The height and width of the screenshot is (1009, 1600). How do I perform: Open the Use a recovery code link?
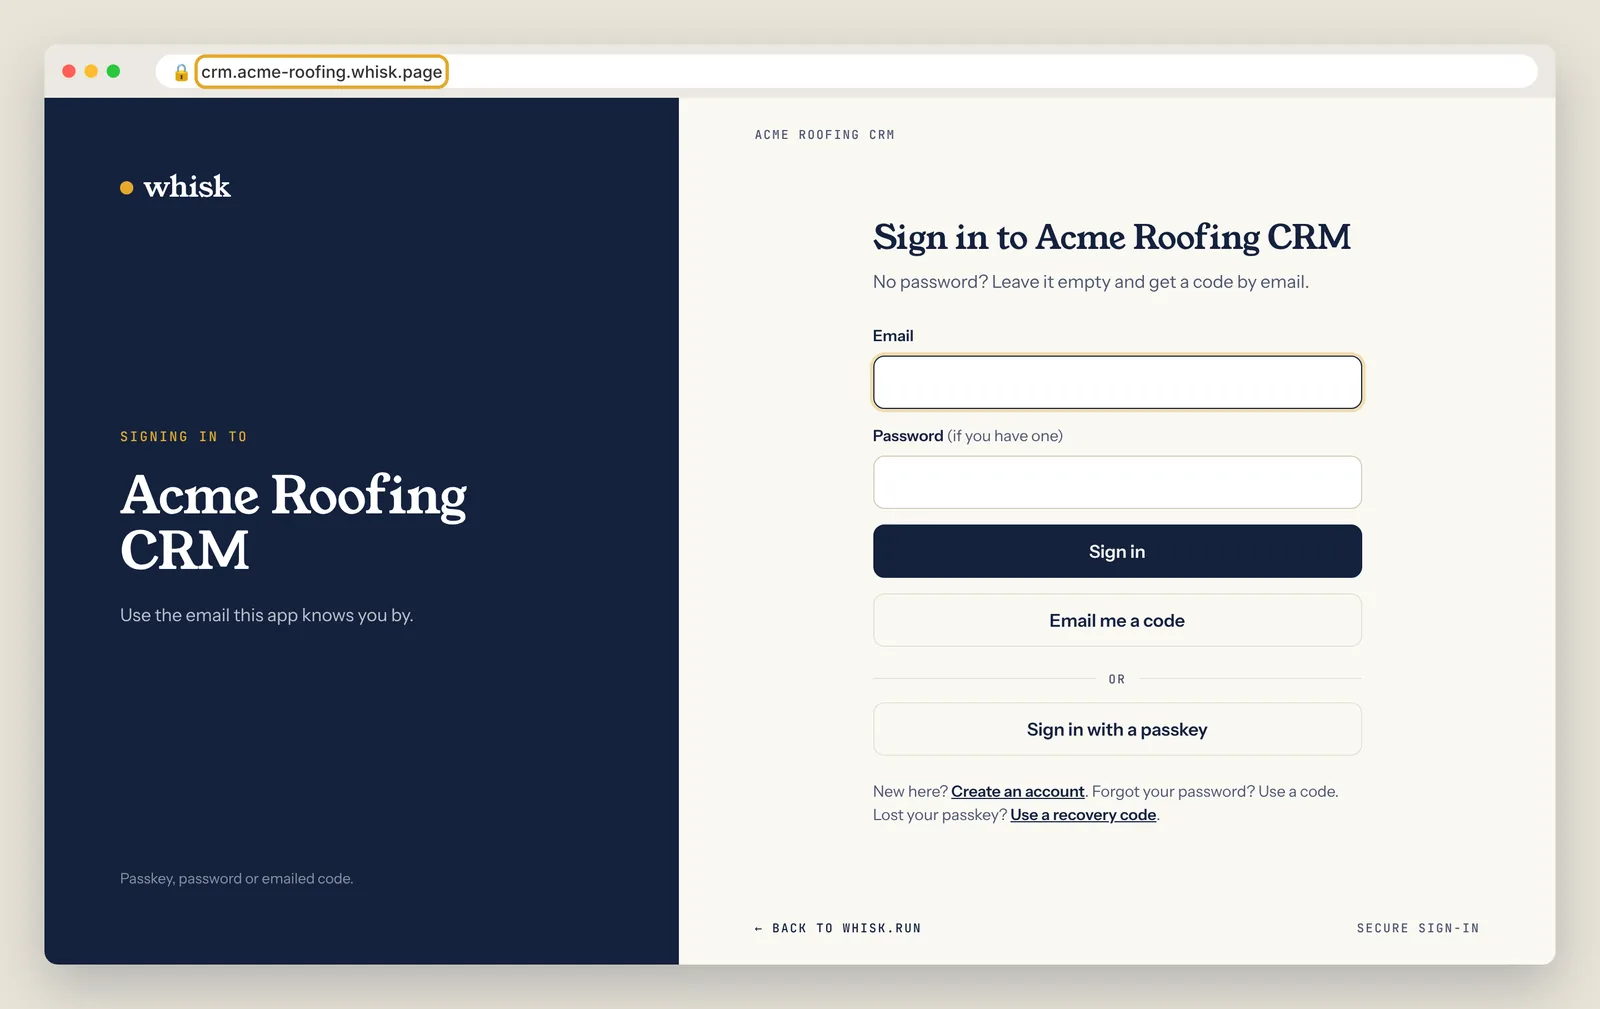1083,815
